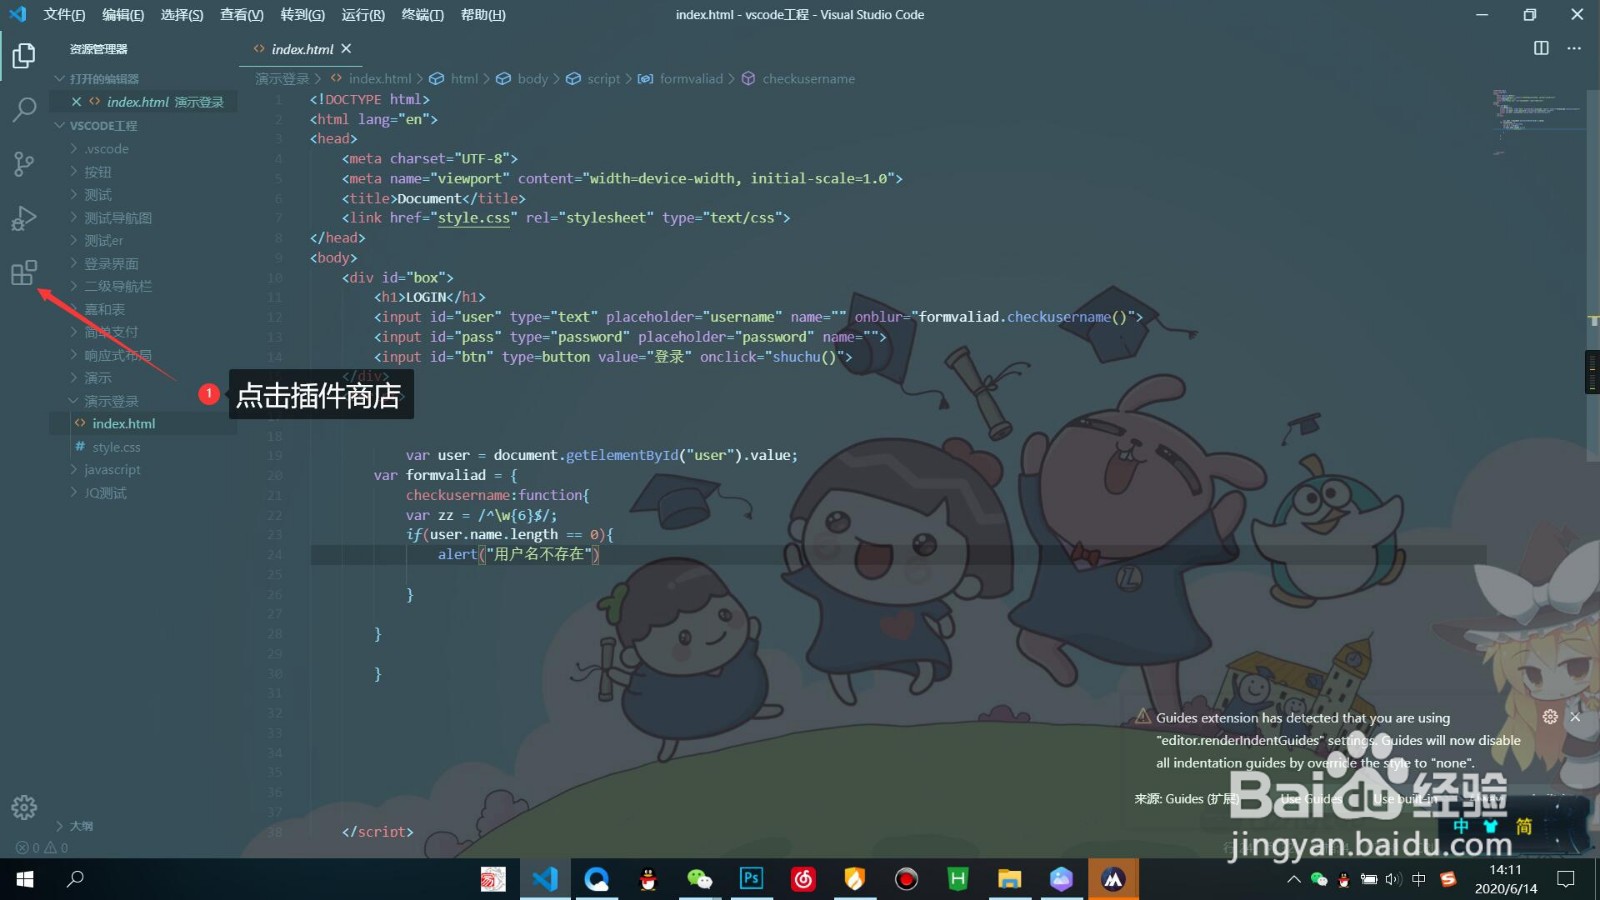
Task: Open the 终端(T) menu
Action: [423, 14]
